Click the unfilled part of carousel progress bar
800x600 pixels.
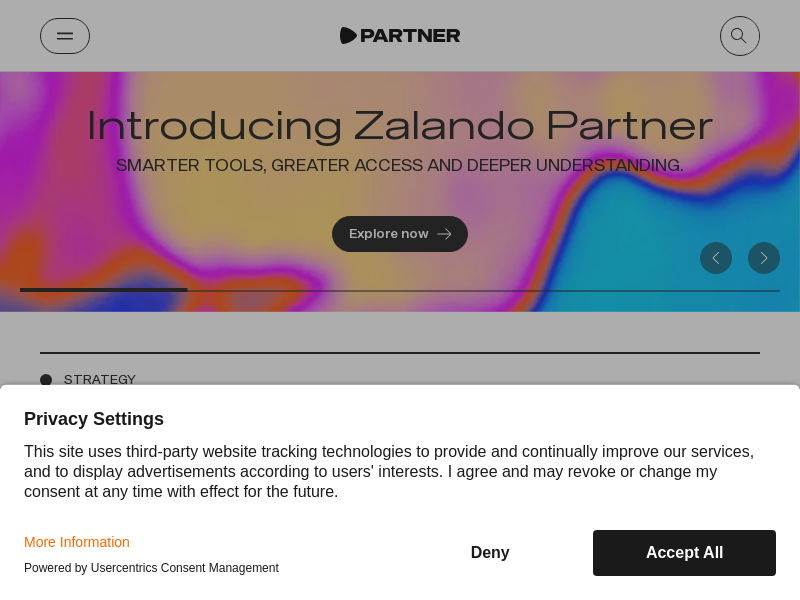tap(480, 290)
